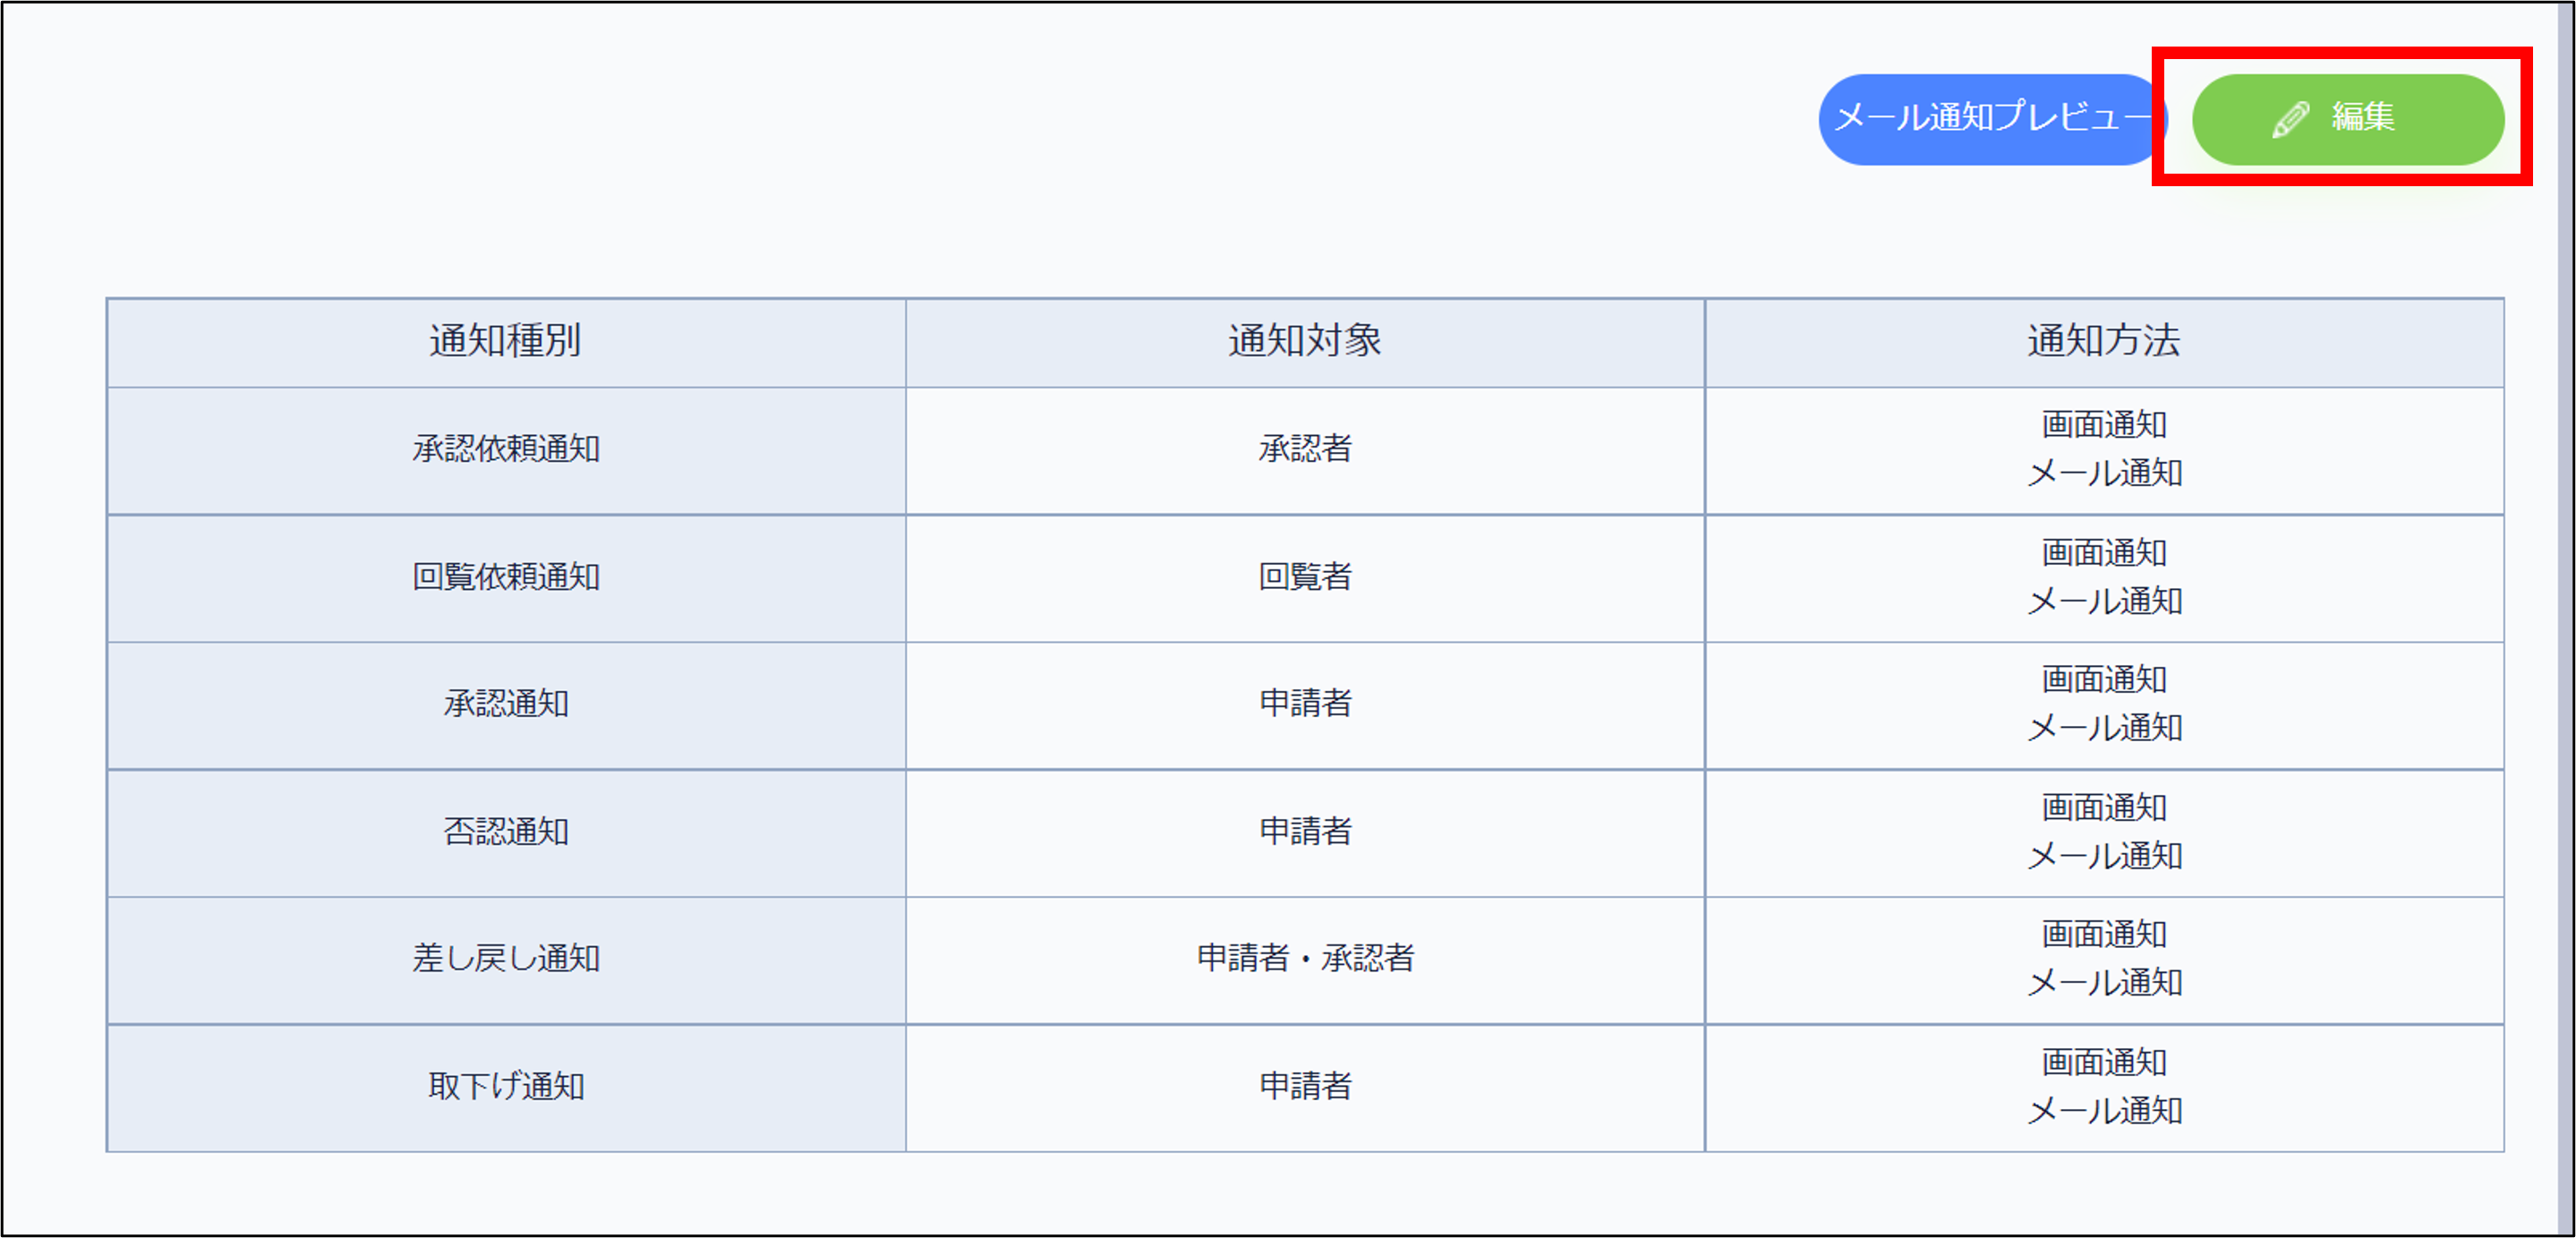Click 申請者 in the 承認通知 row
The image size is (2576, 1238).
pyautogui.click(x=1304, y=704)
